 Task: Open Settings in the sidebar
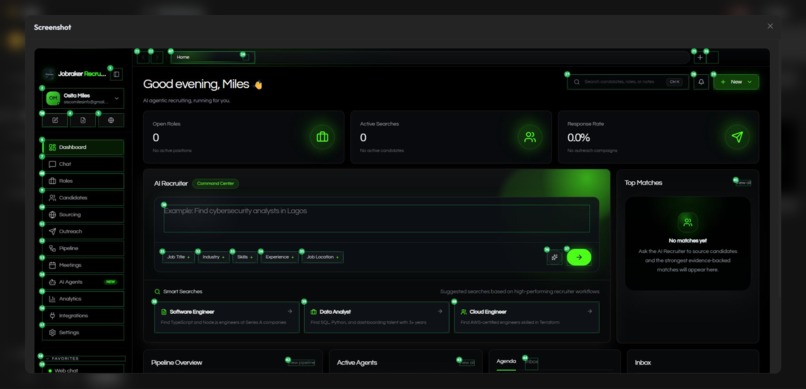83,333
